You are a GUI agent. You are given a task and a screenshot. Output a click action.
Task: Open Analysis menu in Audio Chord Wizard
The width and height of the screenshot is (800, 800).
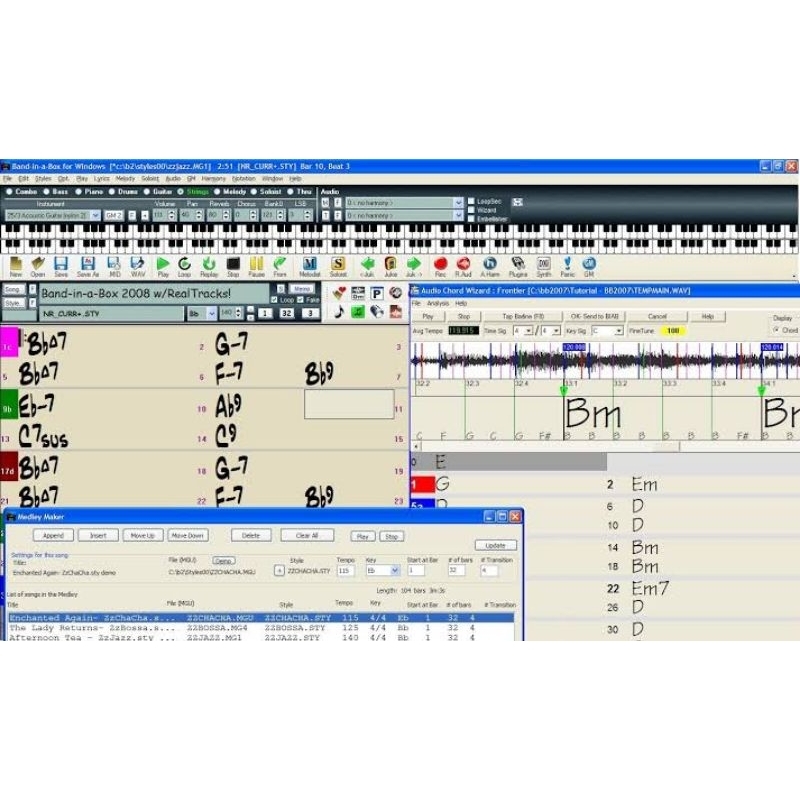click(x=438, y=304)
